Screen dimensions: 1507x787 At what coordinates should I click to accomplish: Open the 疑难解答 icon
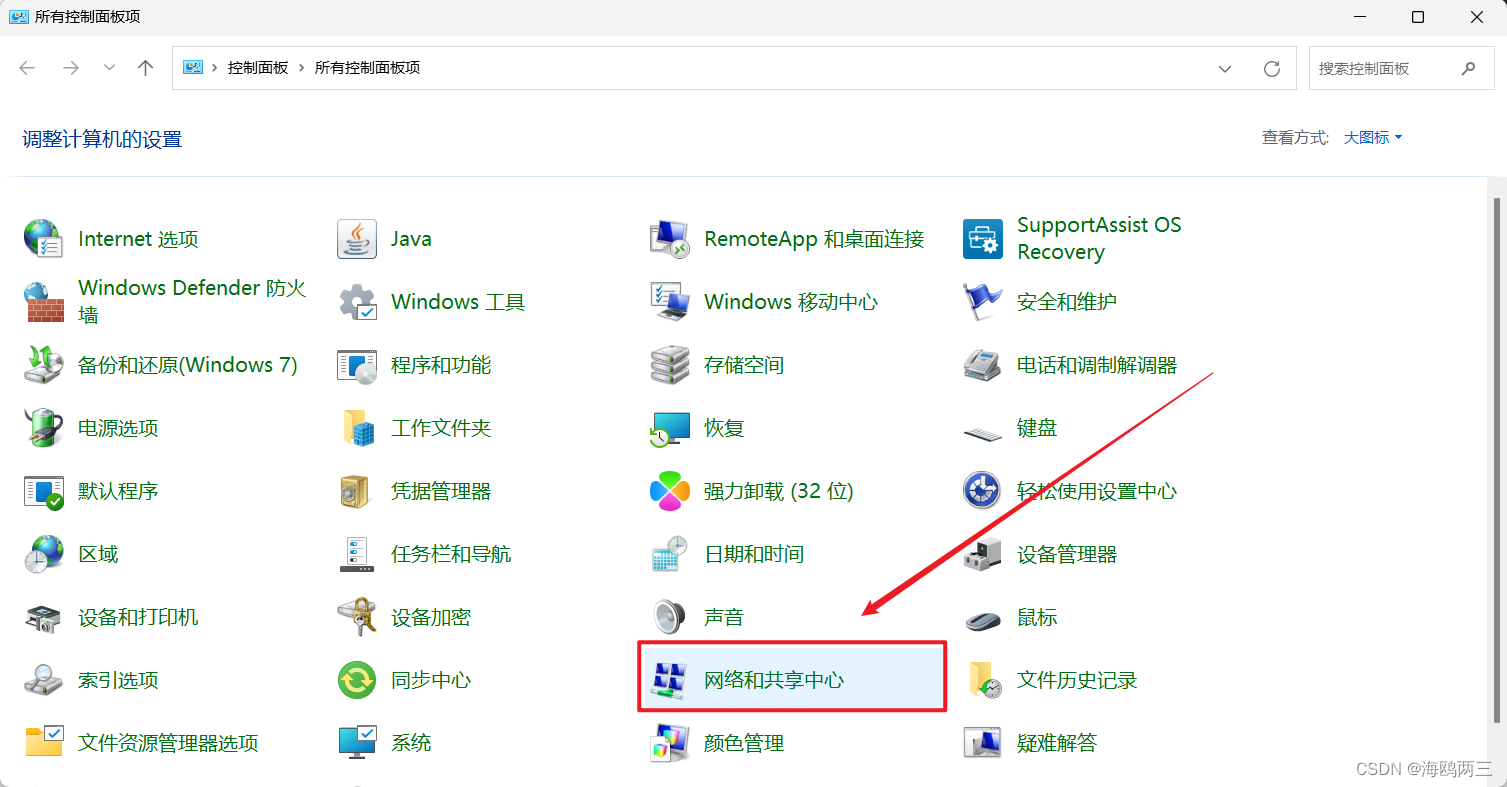point(983,743)
